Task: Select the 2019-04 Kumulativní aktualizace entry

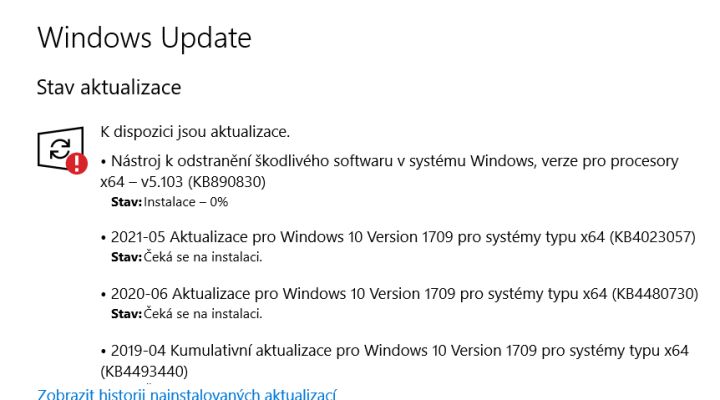Action: click(394, 361)
